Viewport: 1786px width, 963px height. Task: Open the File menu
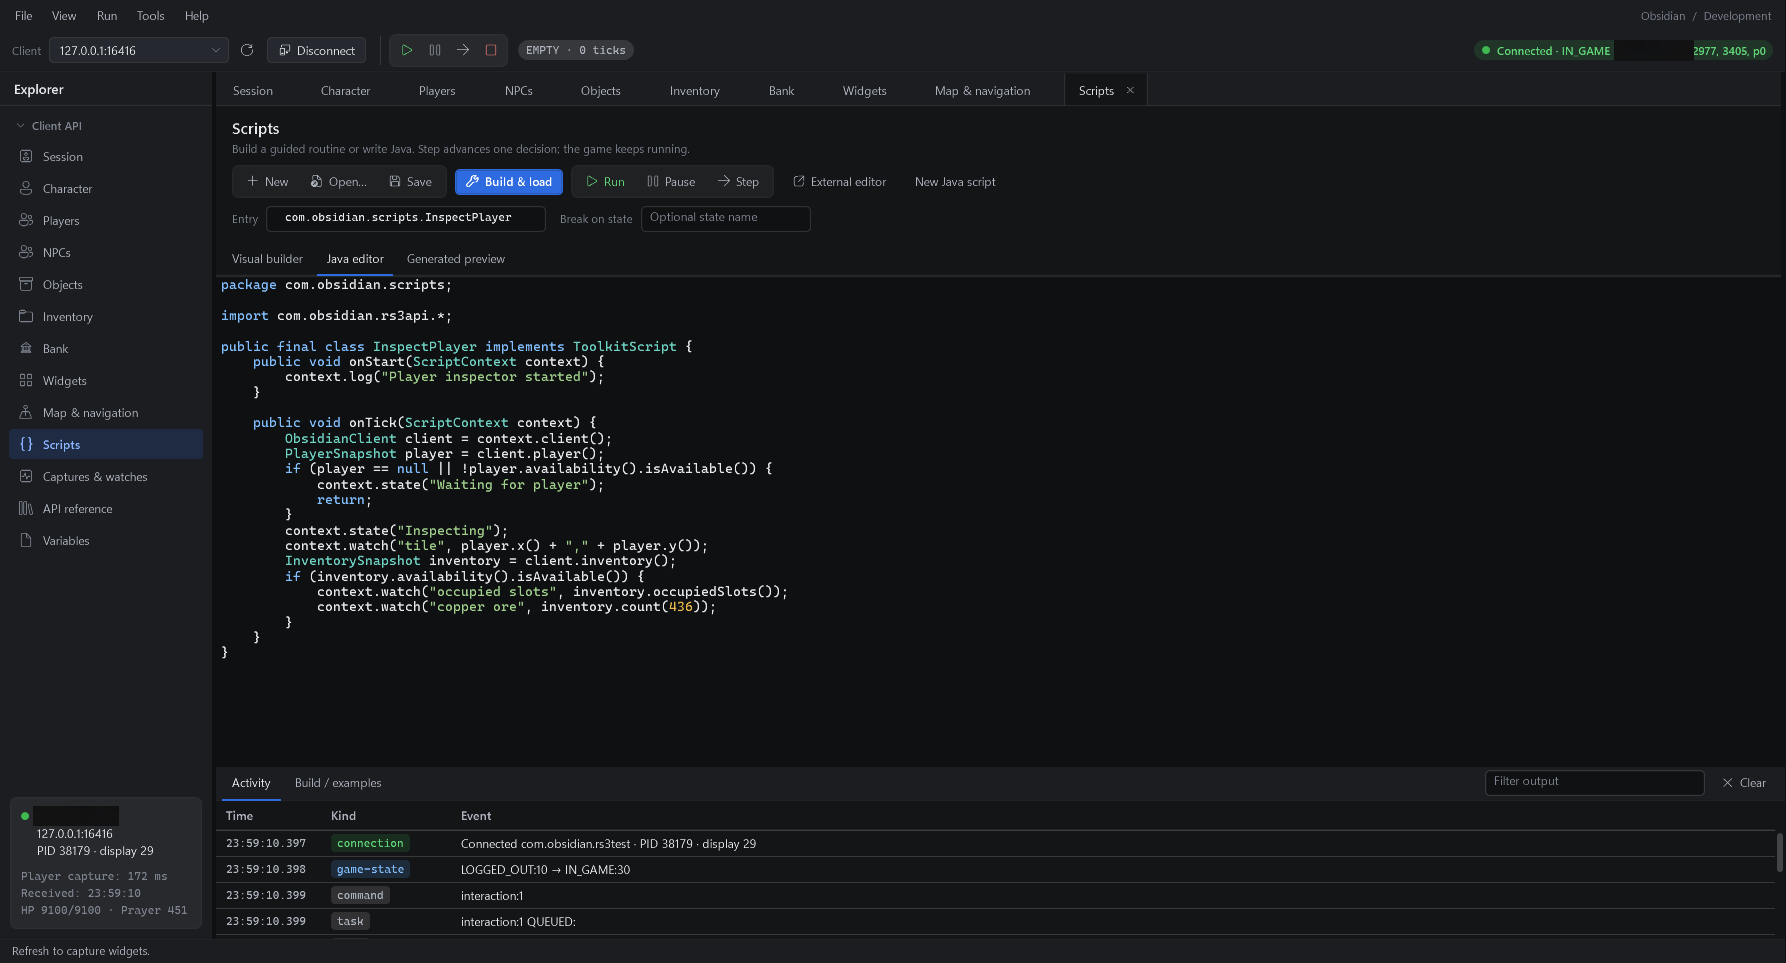point(24,16)
